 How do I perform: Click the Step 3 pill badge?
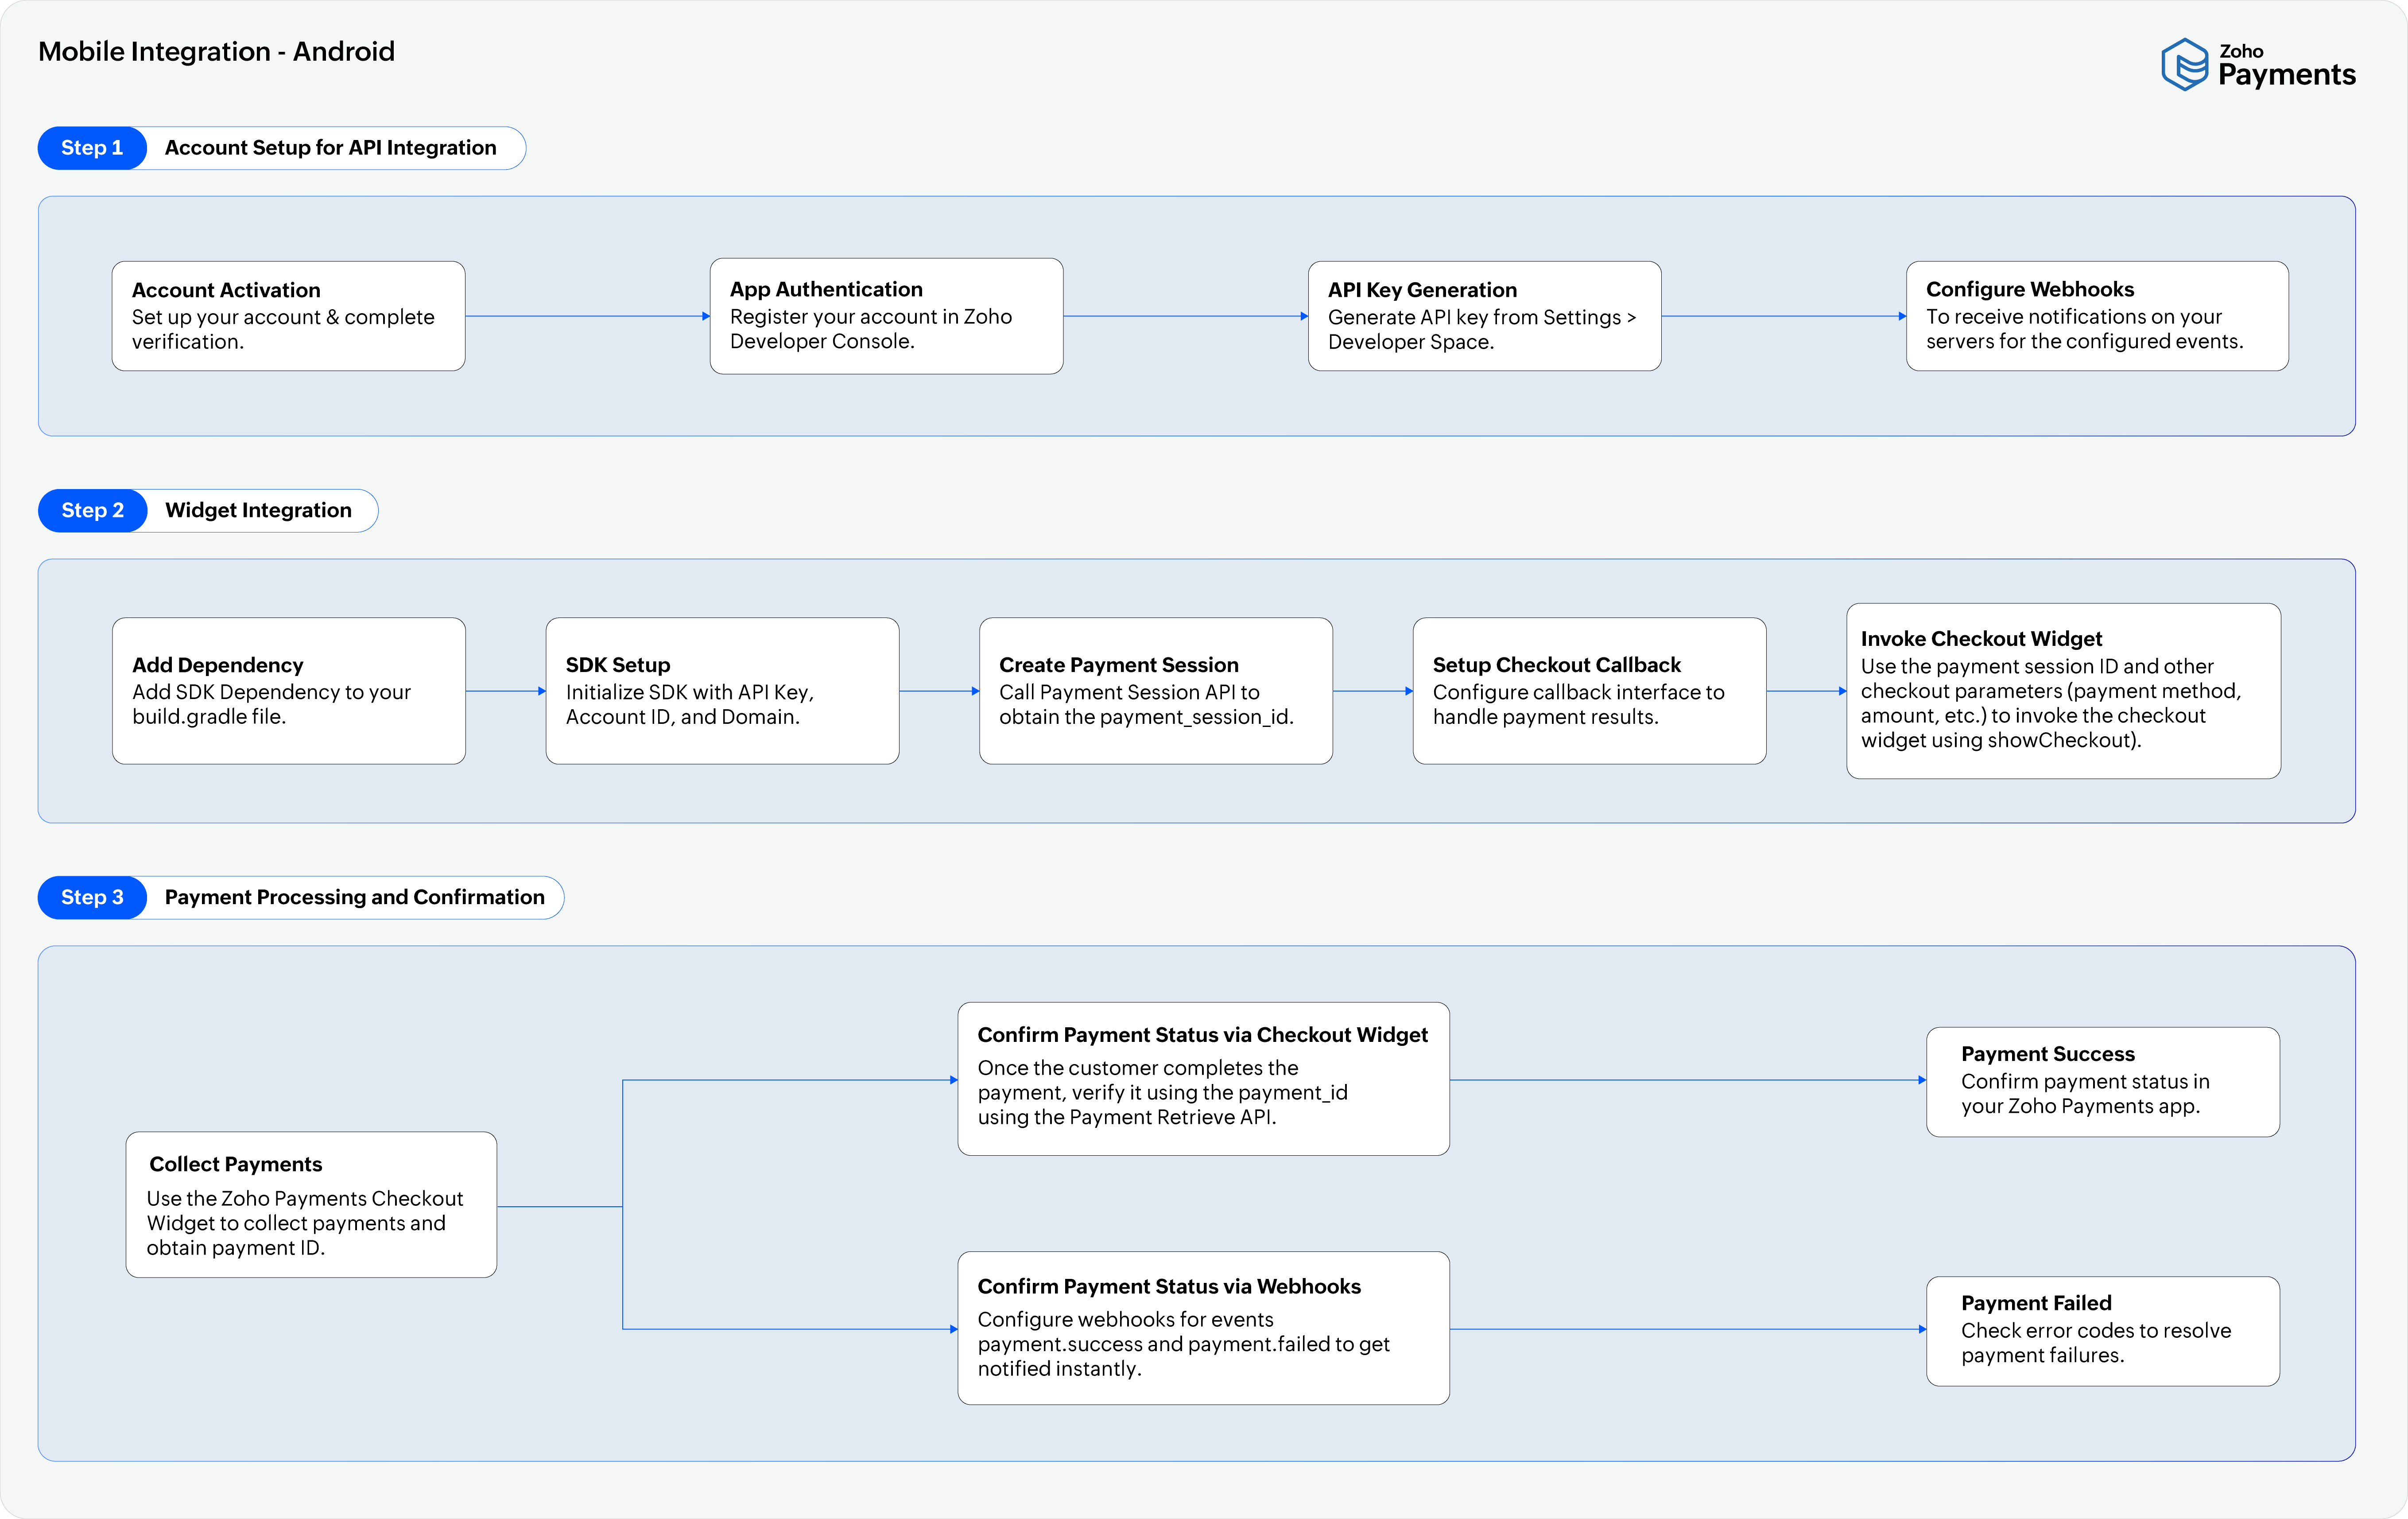91,897
